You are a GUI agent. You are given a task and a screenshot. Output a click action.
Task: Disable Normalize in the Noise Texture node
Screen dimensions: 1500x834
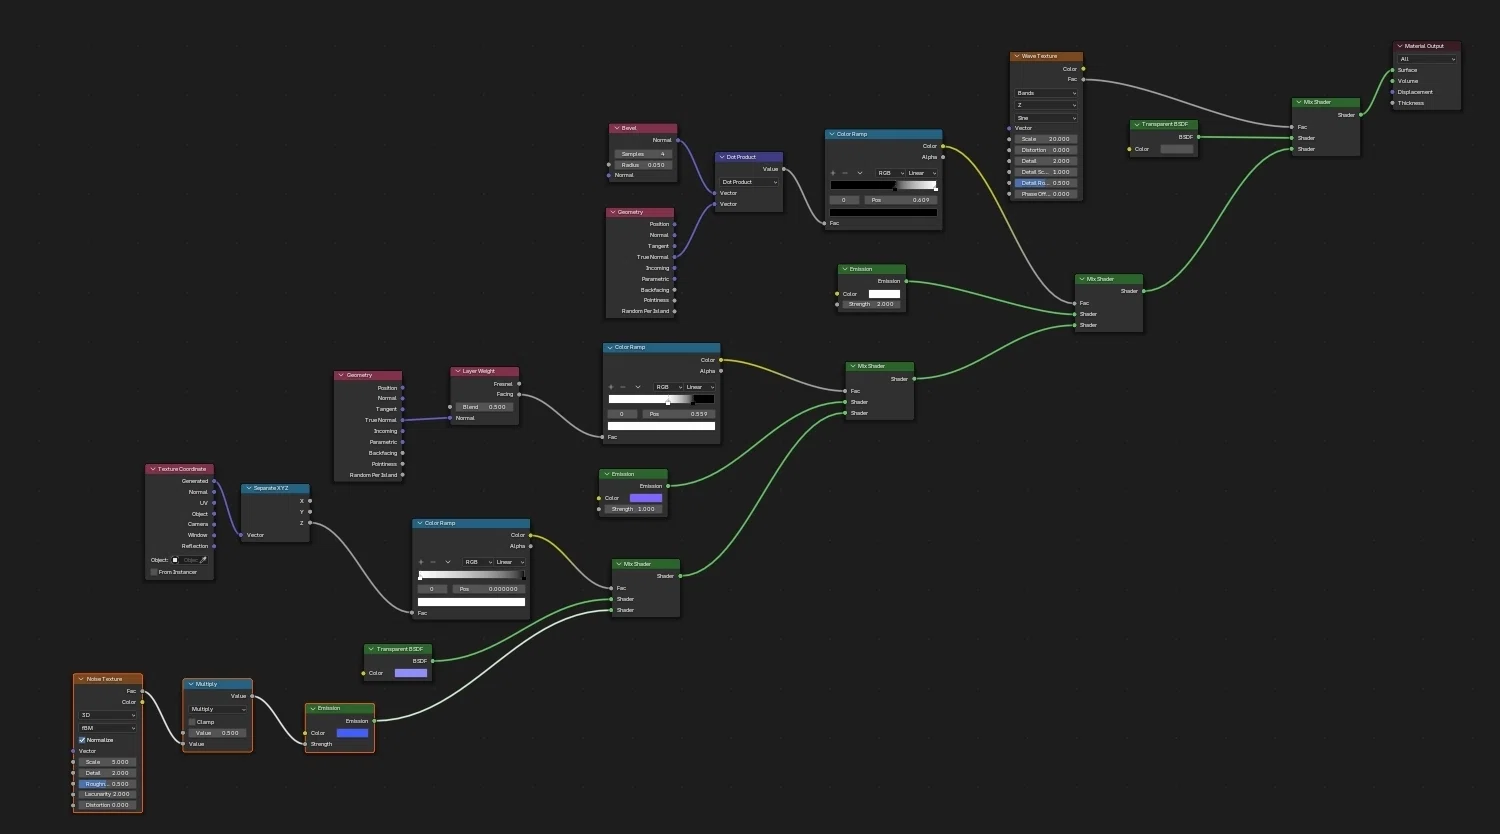tap(82, 740)
